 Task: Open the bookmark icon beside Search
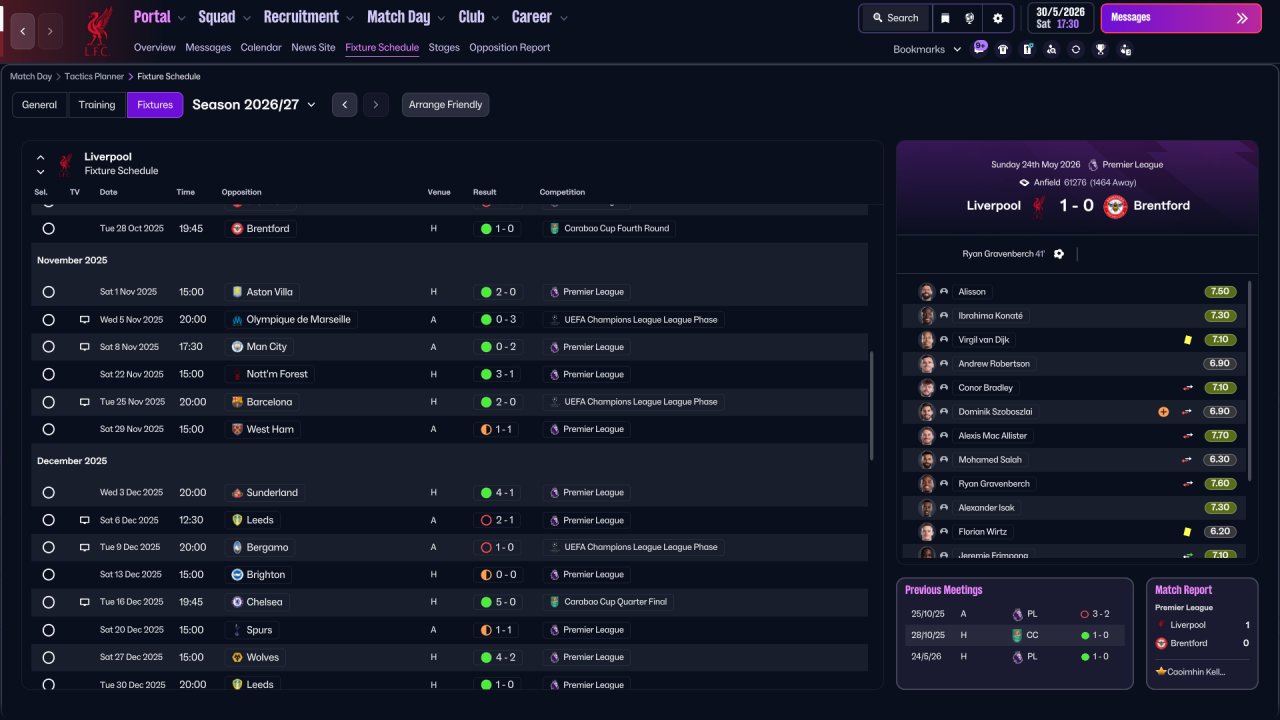pyautogui.click(x=945, y=18)
